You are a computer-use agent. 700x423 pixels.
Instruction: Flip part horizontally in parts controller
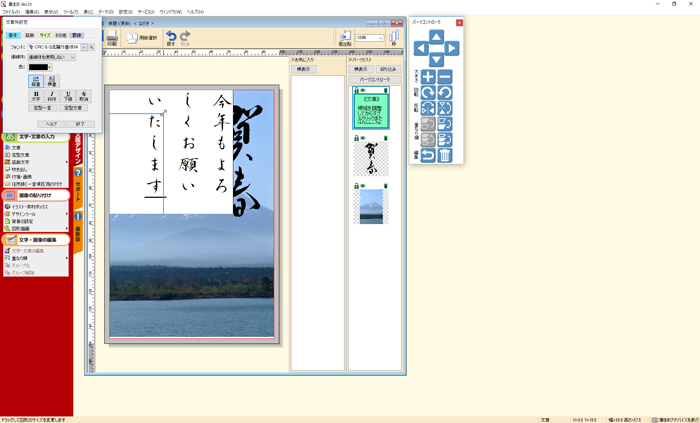[428, 108]
